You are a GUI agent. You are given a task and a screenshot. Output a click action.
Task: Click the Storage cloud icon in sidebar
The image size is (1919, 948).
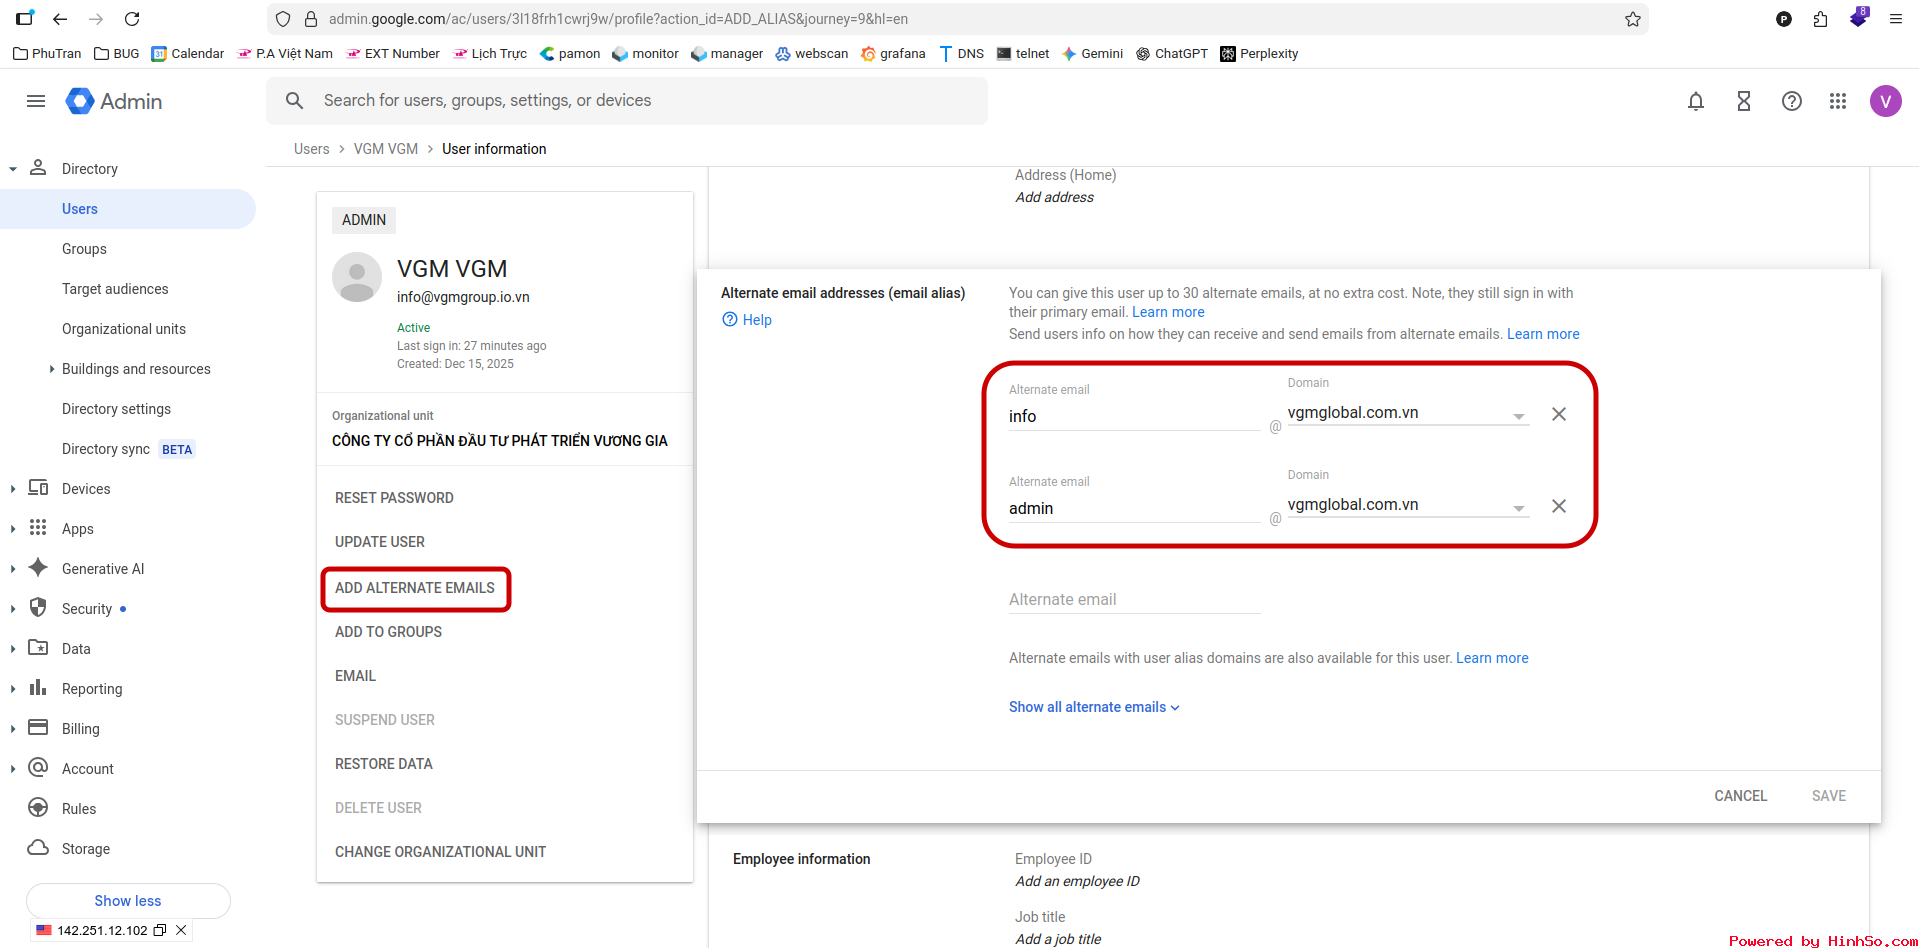pyautogui.click(x=37, y=848)
